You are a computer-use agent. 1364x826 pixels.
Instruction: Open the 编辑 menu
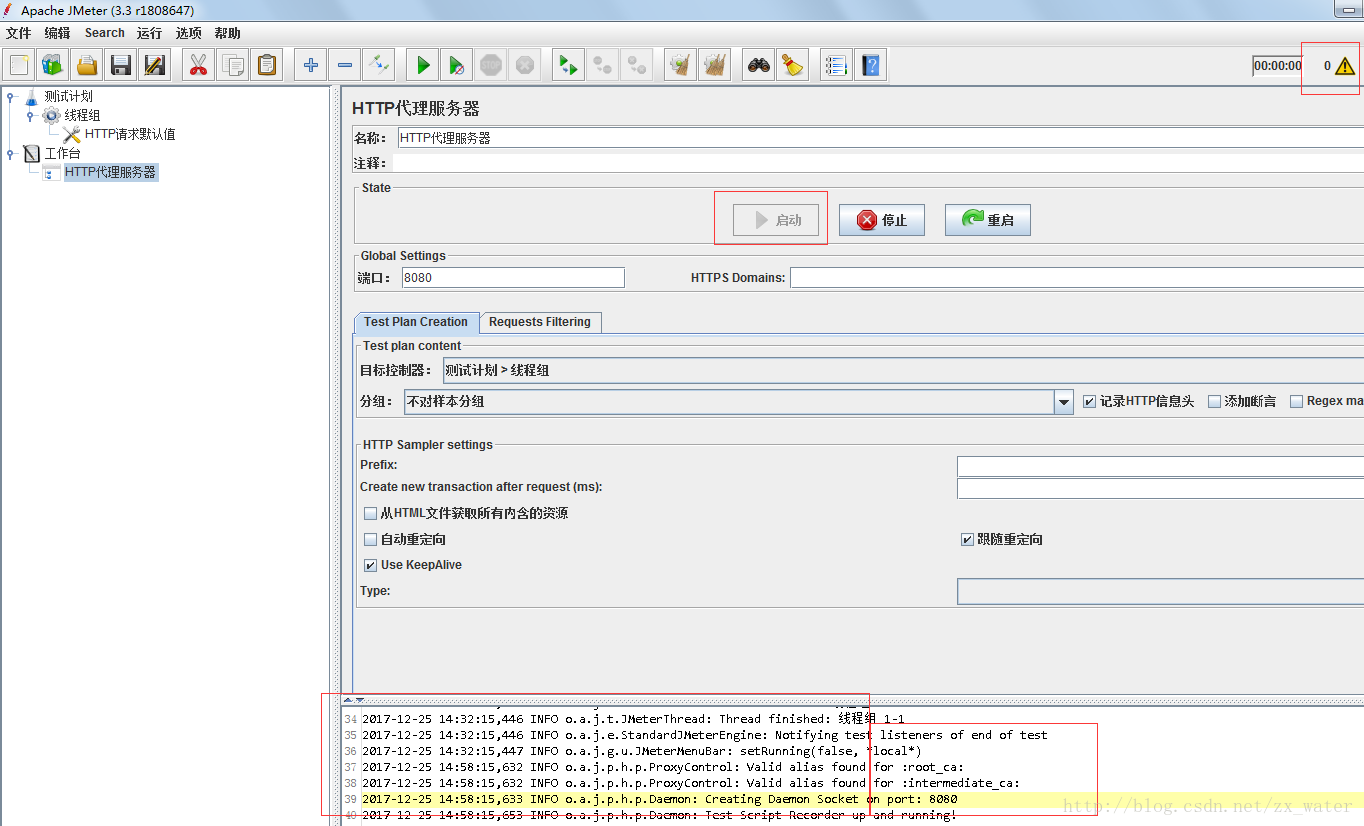tap(57, 33)
